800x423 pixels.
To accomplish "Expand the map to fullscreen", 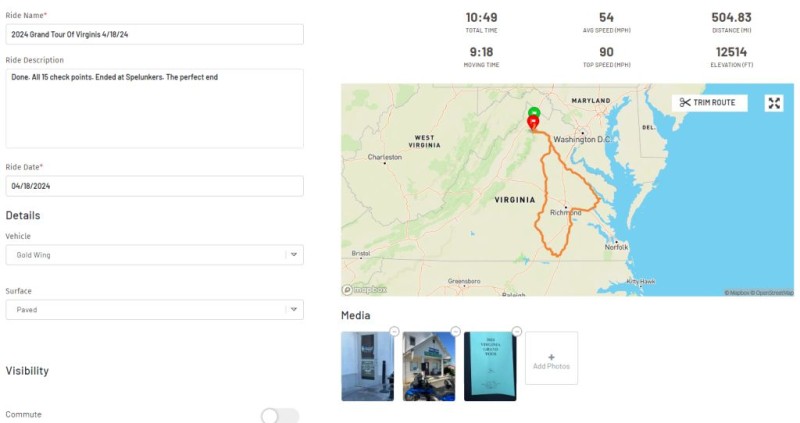I will [x=774, y=103].
